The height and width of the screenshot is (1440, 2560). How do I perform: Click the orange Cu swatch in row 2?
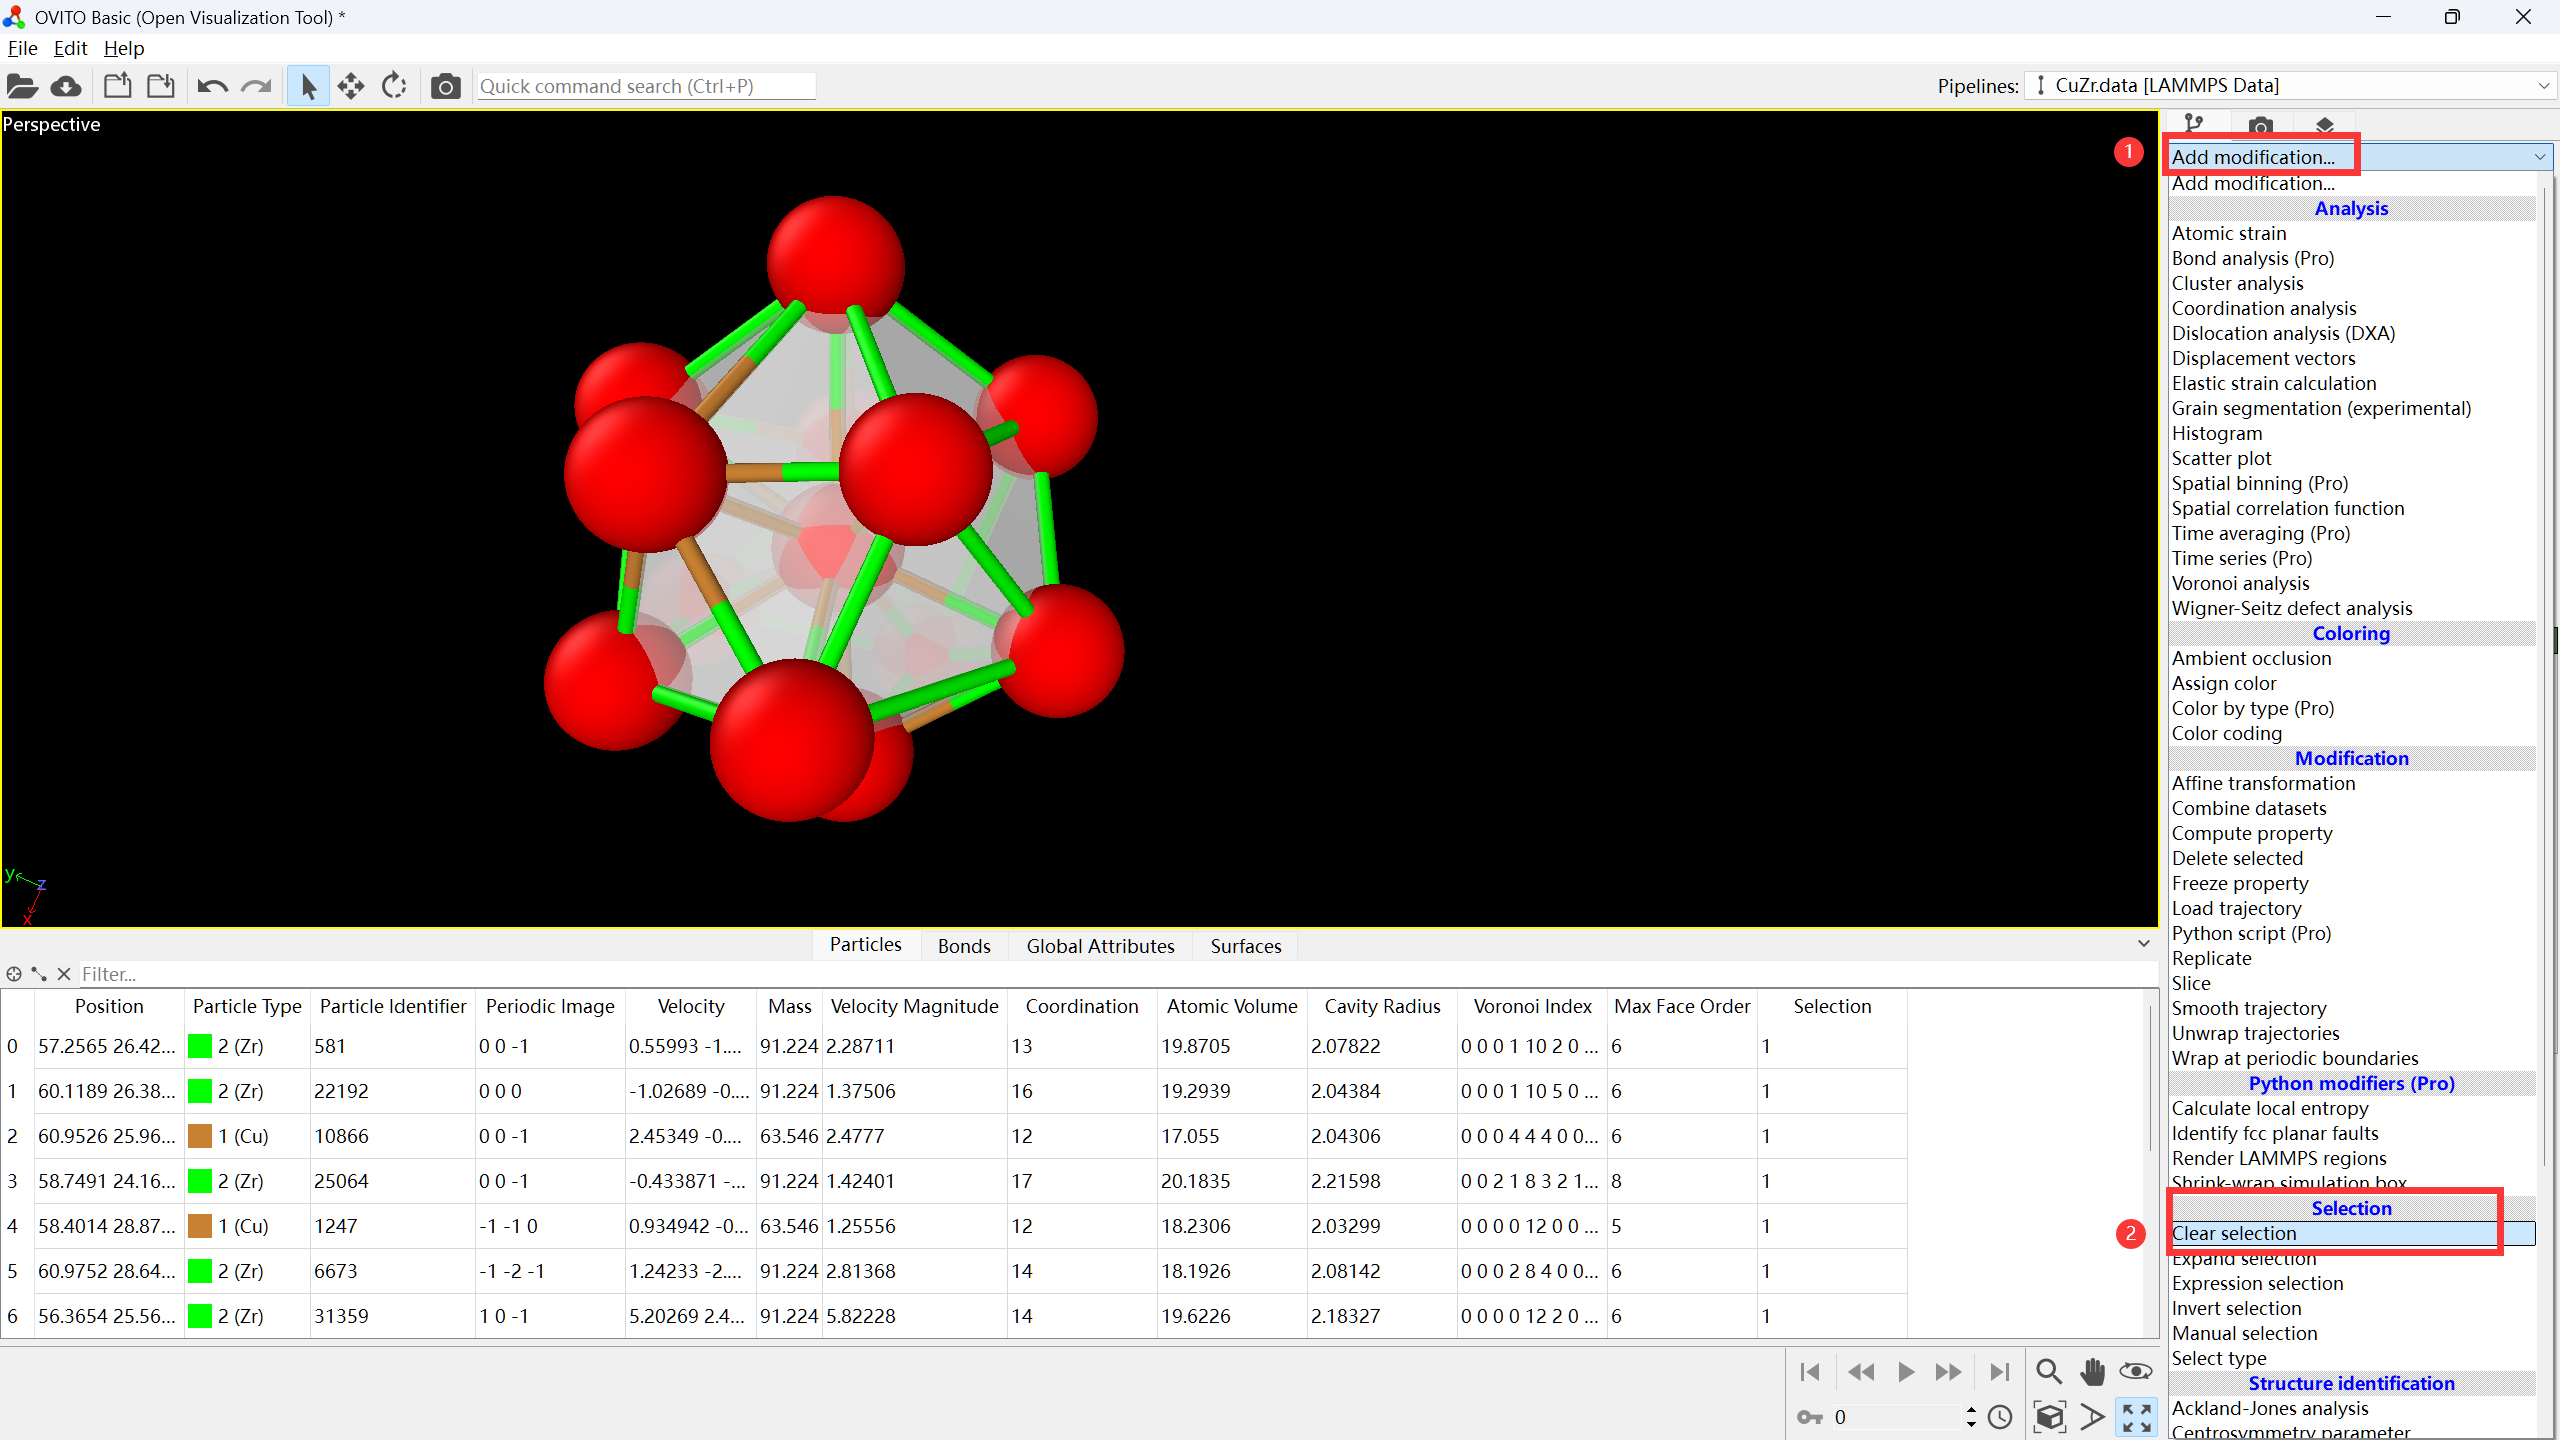(x=200, y=1136)
